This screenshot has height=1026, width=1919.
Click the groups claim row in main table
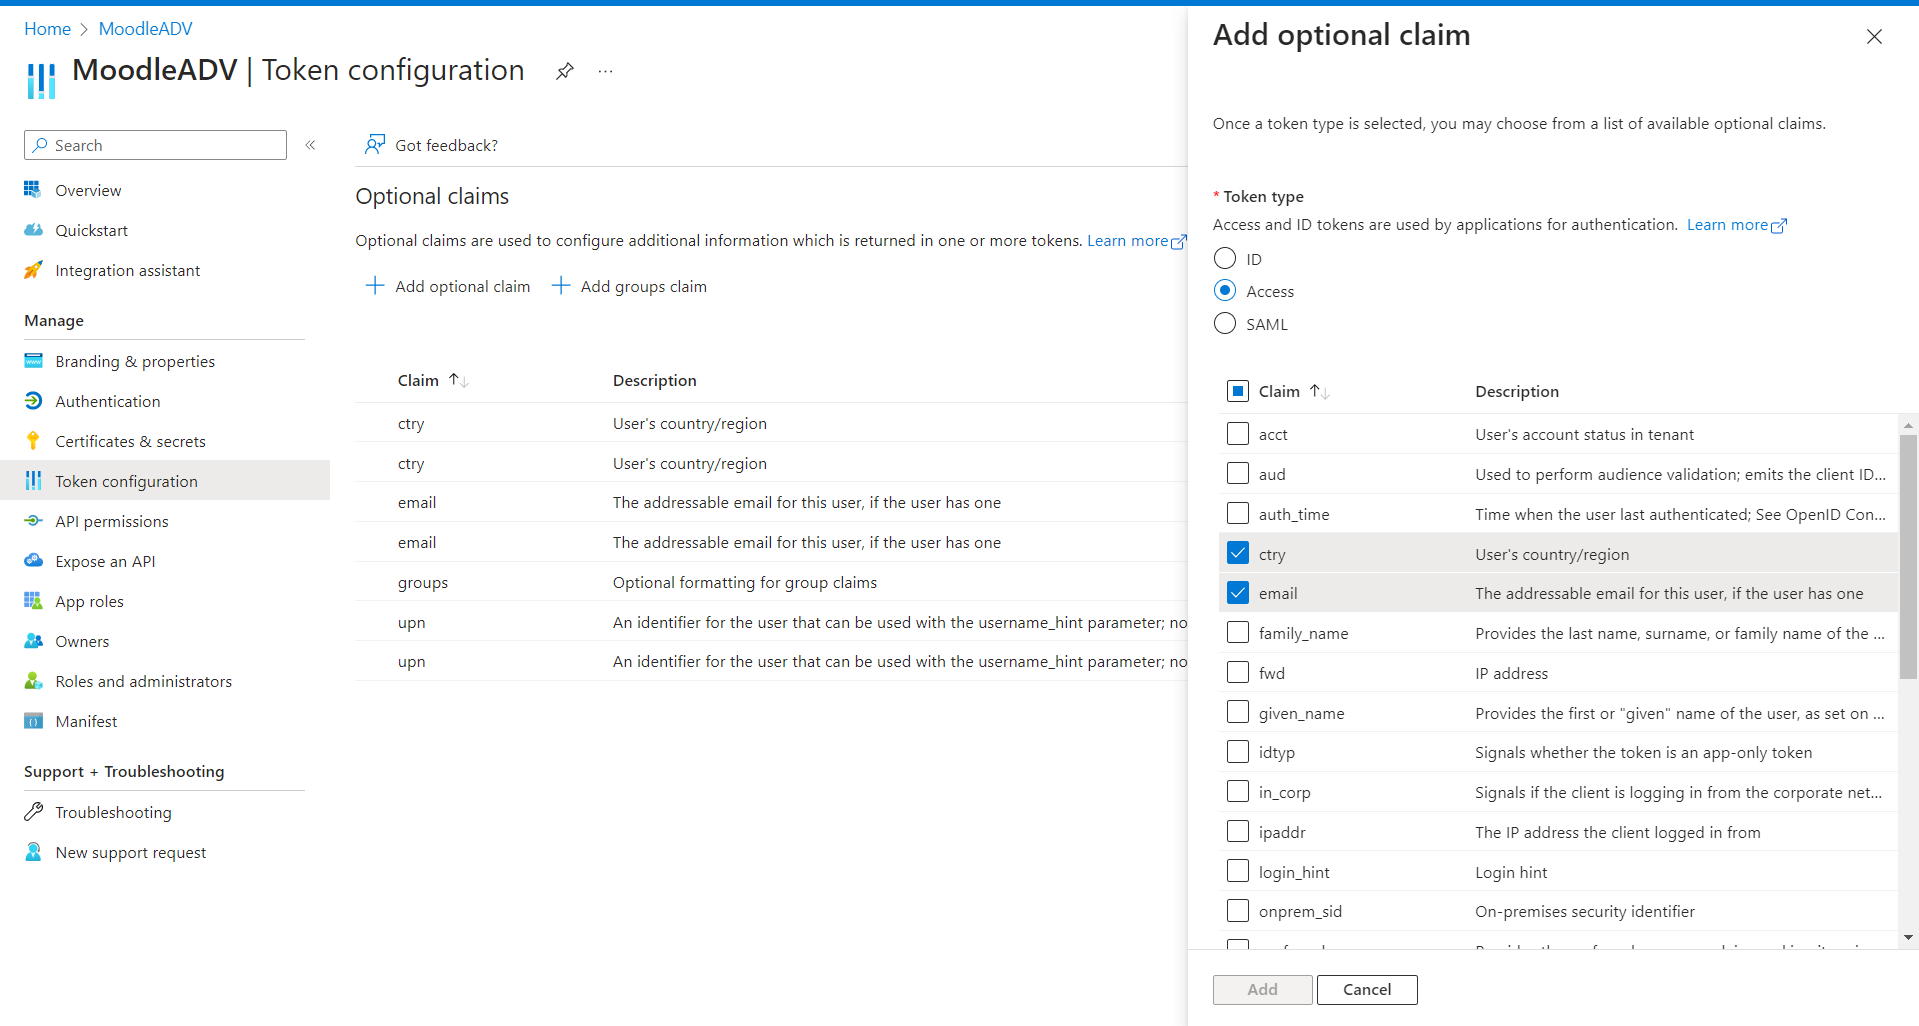pos(771,582)
